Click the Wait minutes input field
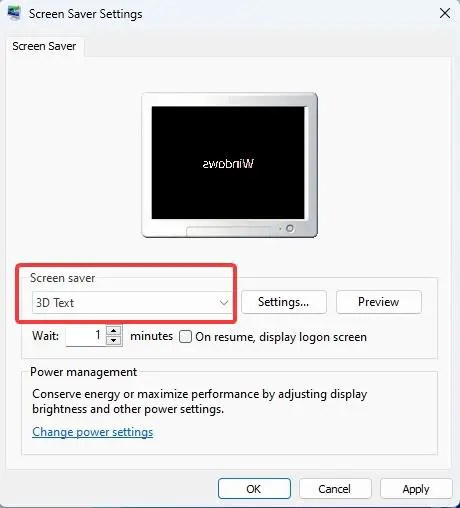The height and width of the screenshot is (508, 460). tap(85, 336)
